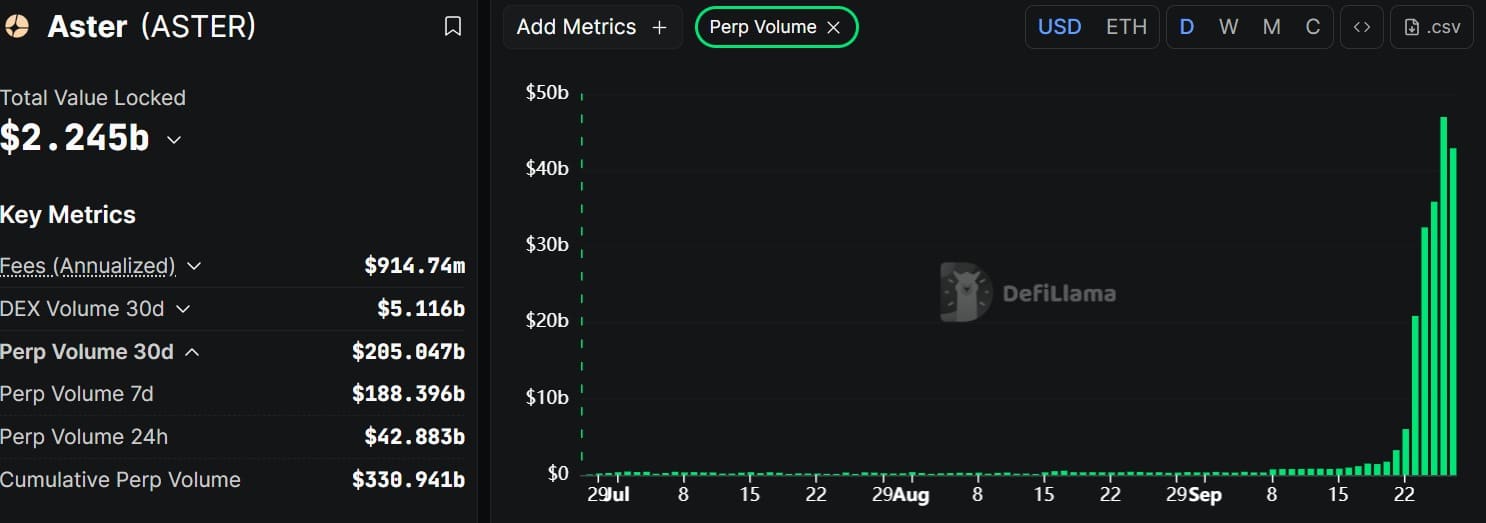
Task: Click the Aster token logo icon
Action: pos(17,27)
